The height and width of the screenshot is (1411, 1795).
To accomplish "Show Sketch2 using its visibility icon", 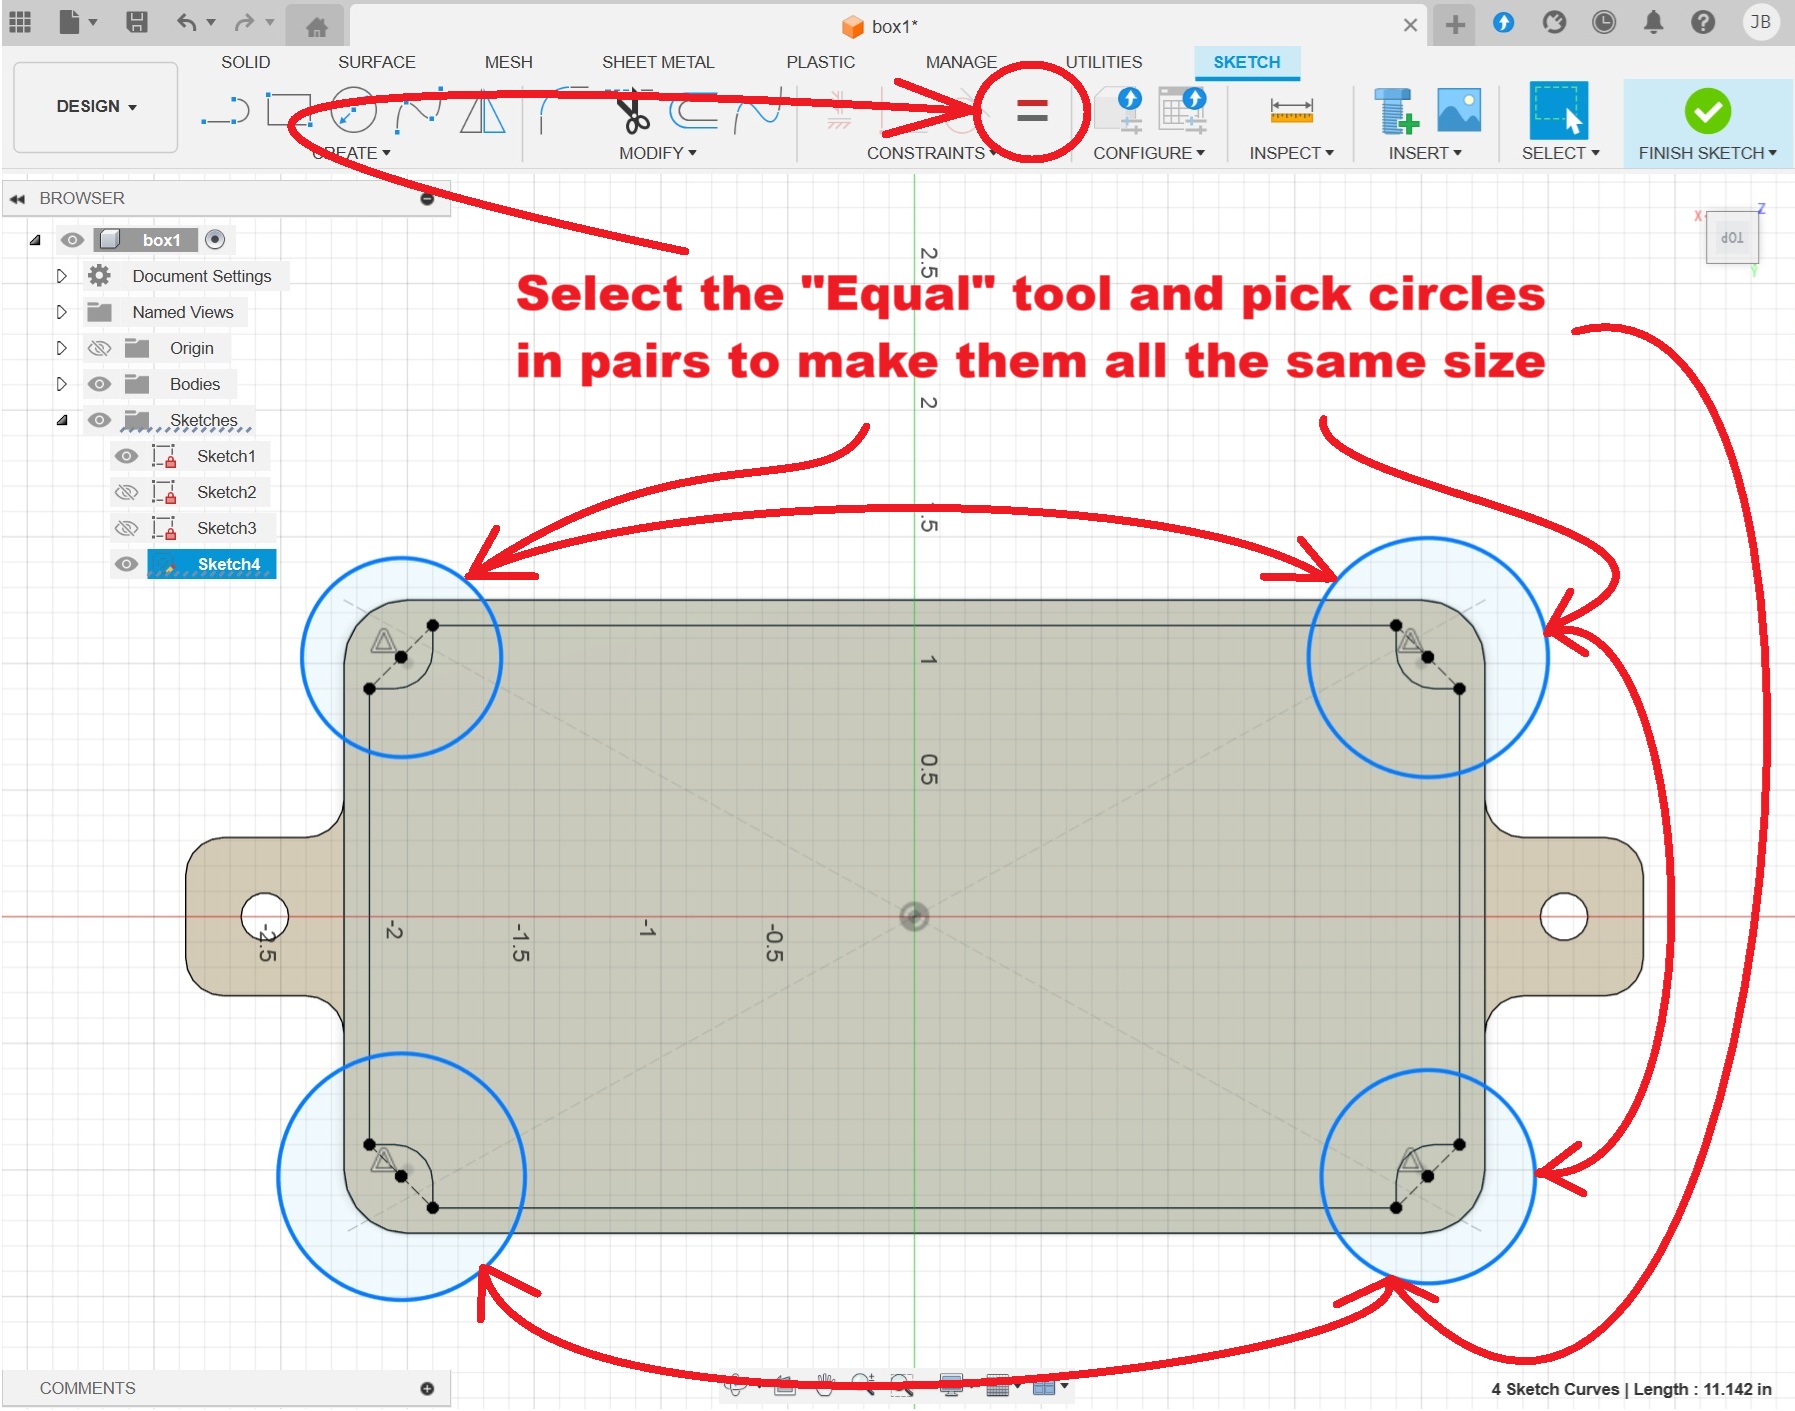I will coord(126,492).
